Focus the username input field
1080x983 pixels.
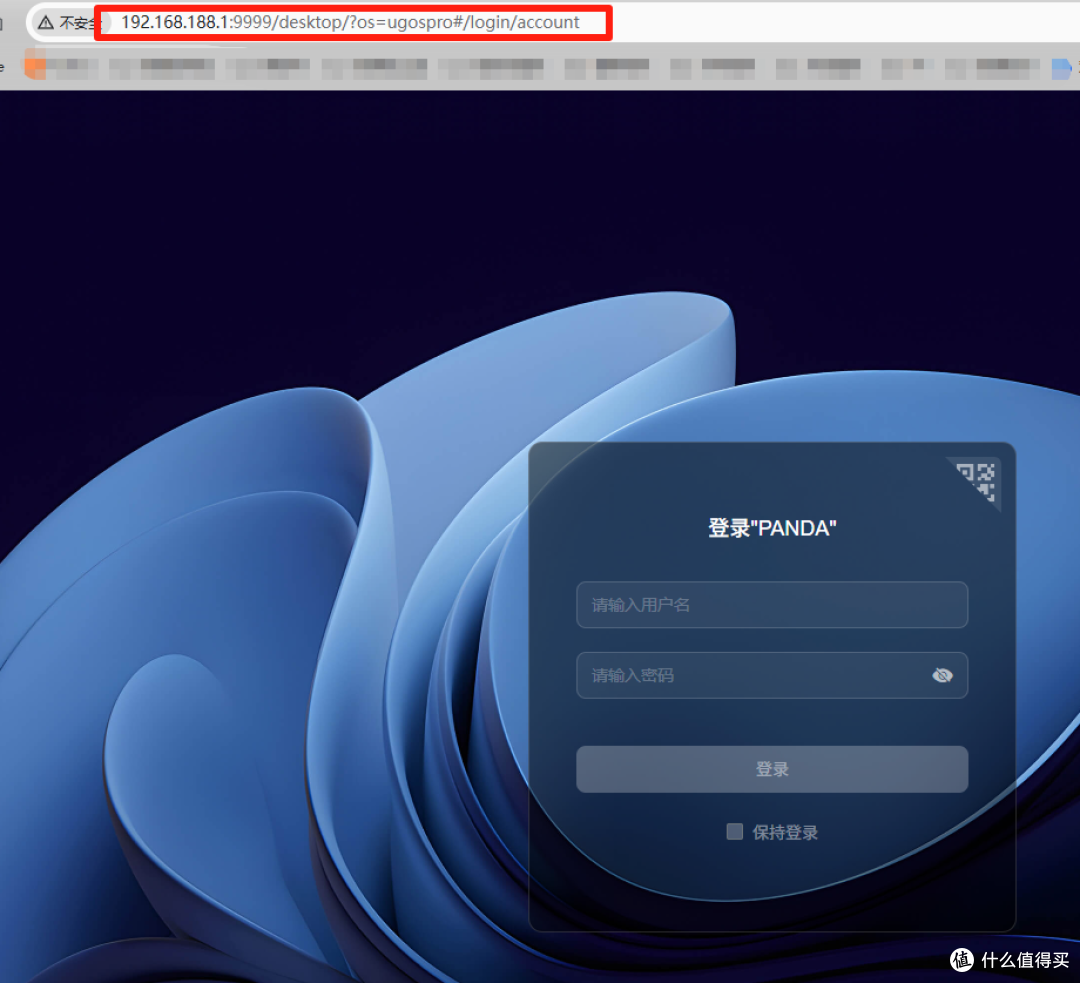(x=771, y=605)
